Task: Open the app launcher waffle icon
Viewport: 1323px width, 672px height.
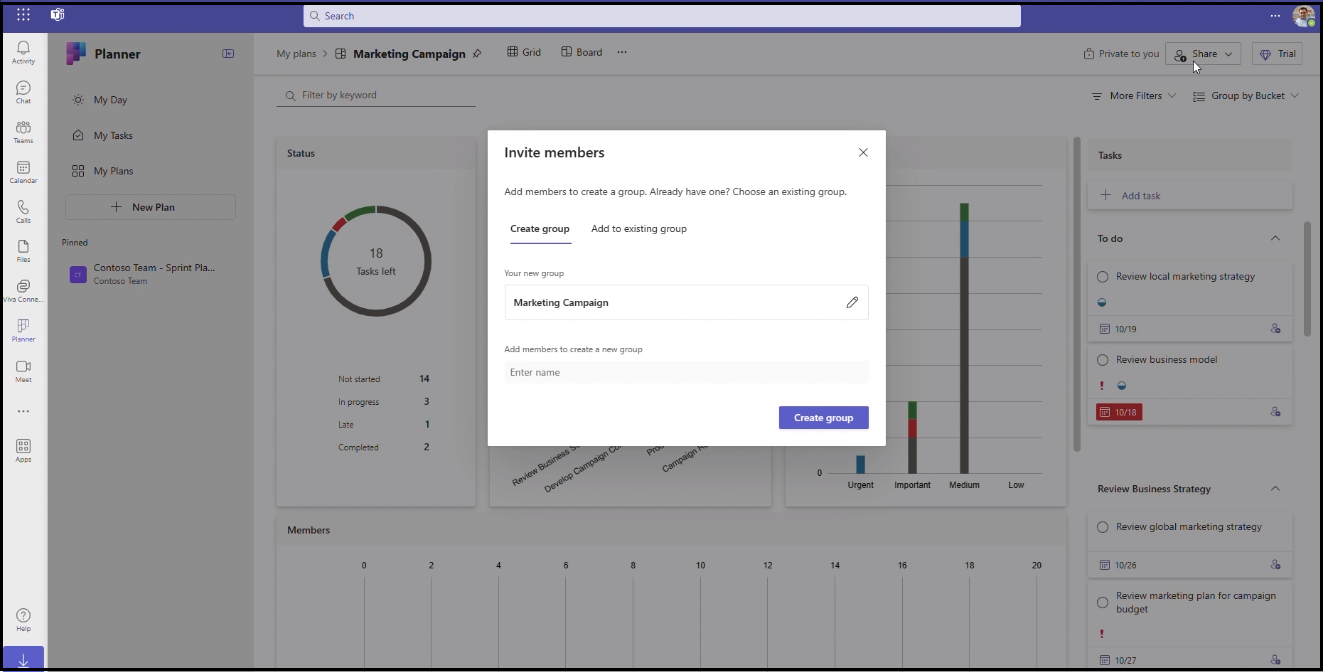Action: click(x=23, y=15)
